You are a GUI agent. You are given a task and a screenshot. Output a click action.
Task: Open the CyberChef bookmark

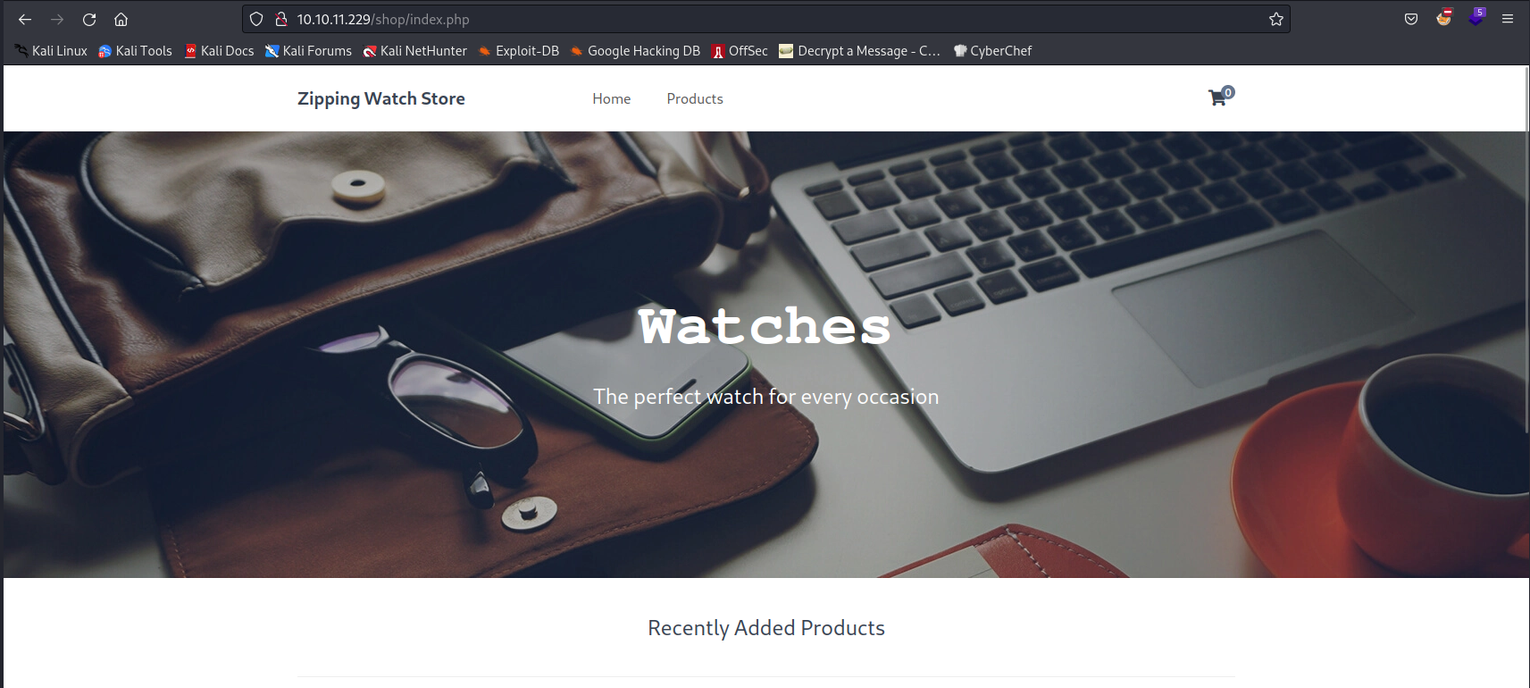992,50
